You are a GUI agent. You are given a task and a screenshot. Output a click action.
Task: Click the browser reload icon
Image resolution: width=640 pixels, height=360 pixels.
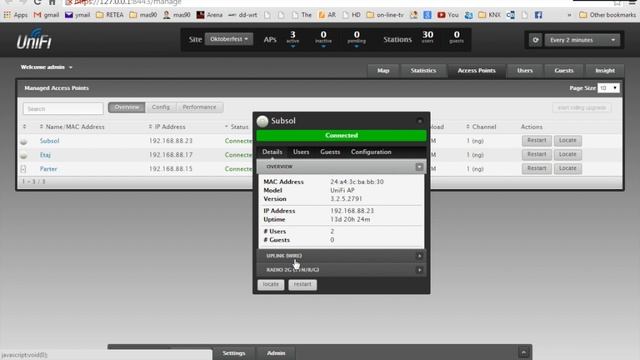pos(38,2)
